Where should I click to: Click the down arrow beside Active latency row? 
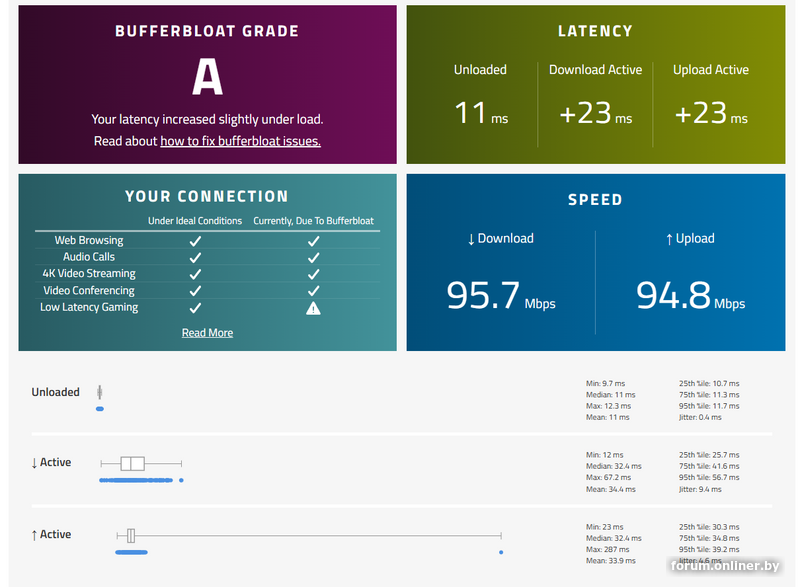pos(34,463)
